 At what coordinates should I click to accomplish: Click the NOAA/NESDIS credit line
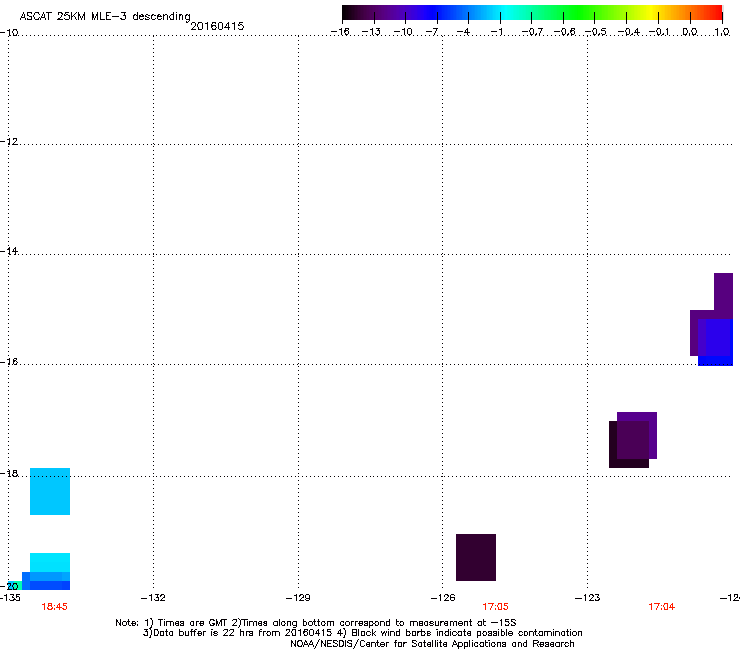tap(432, 644)
